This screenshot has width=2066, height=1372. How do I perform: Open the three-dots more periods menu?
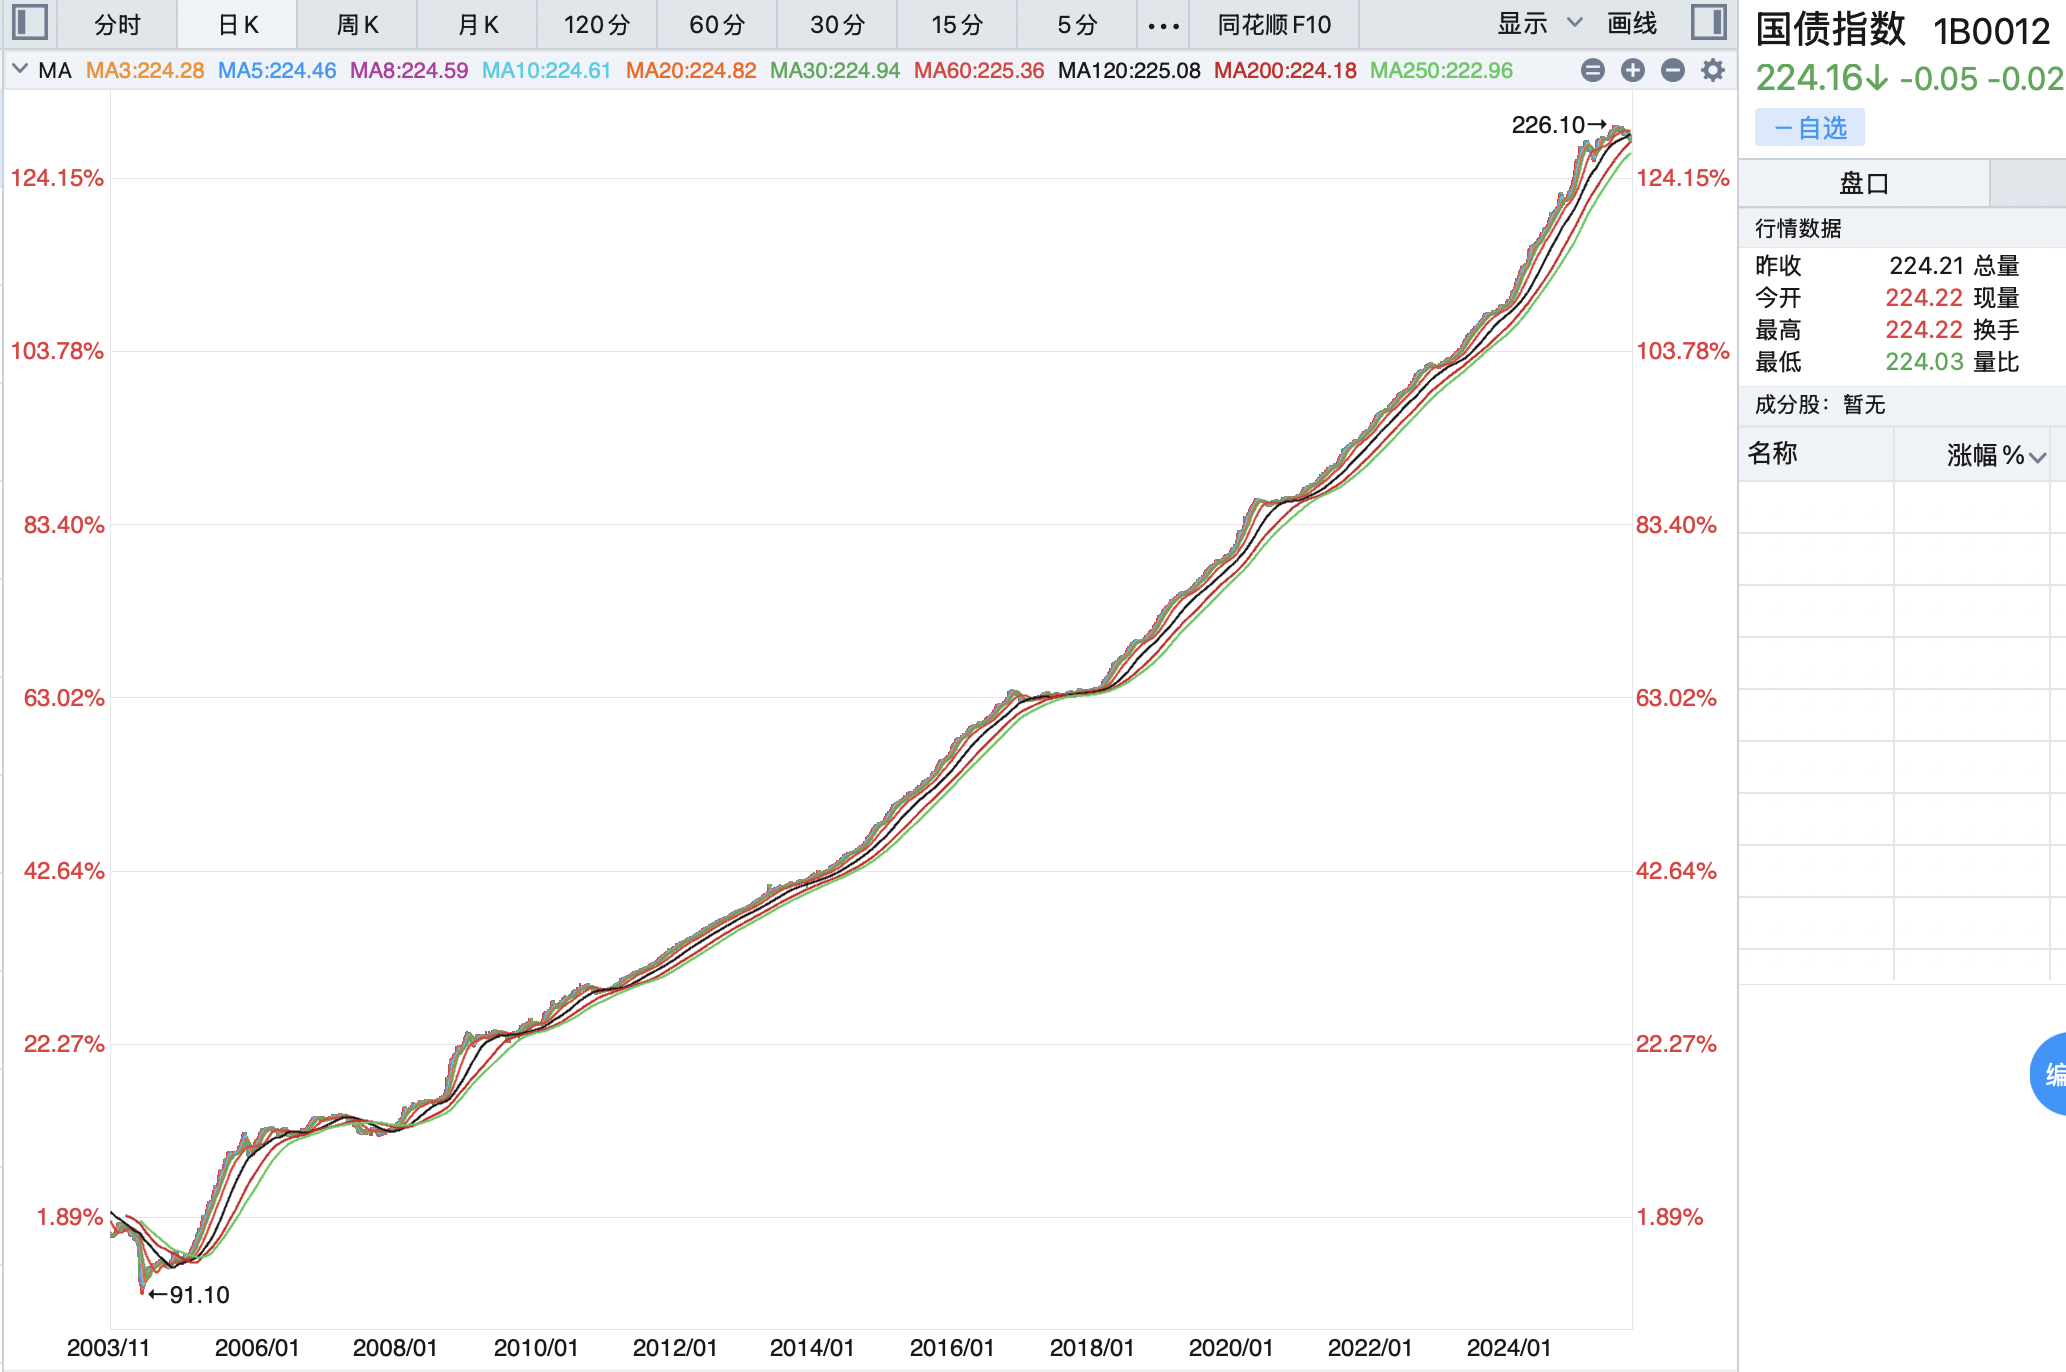[1163, 25]
